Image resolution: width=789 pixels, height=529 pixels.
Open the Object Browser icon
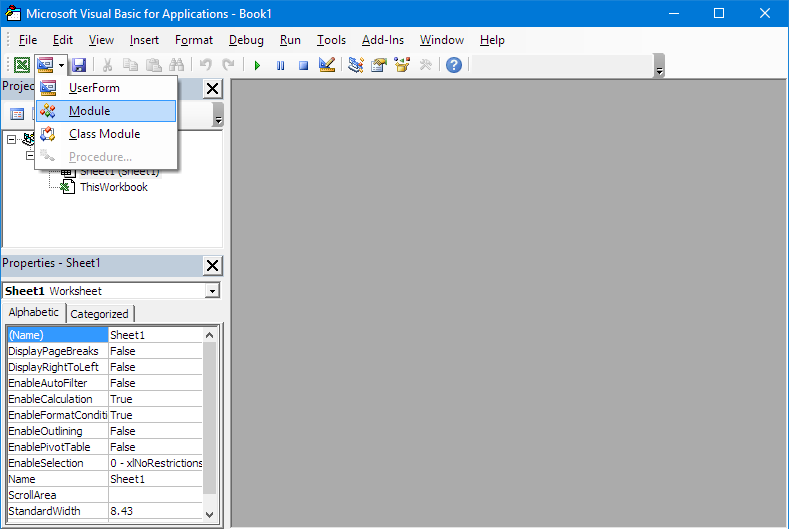[402, 65]
